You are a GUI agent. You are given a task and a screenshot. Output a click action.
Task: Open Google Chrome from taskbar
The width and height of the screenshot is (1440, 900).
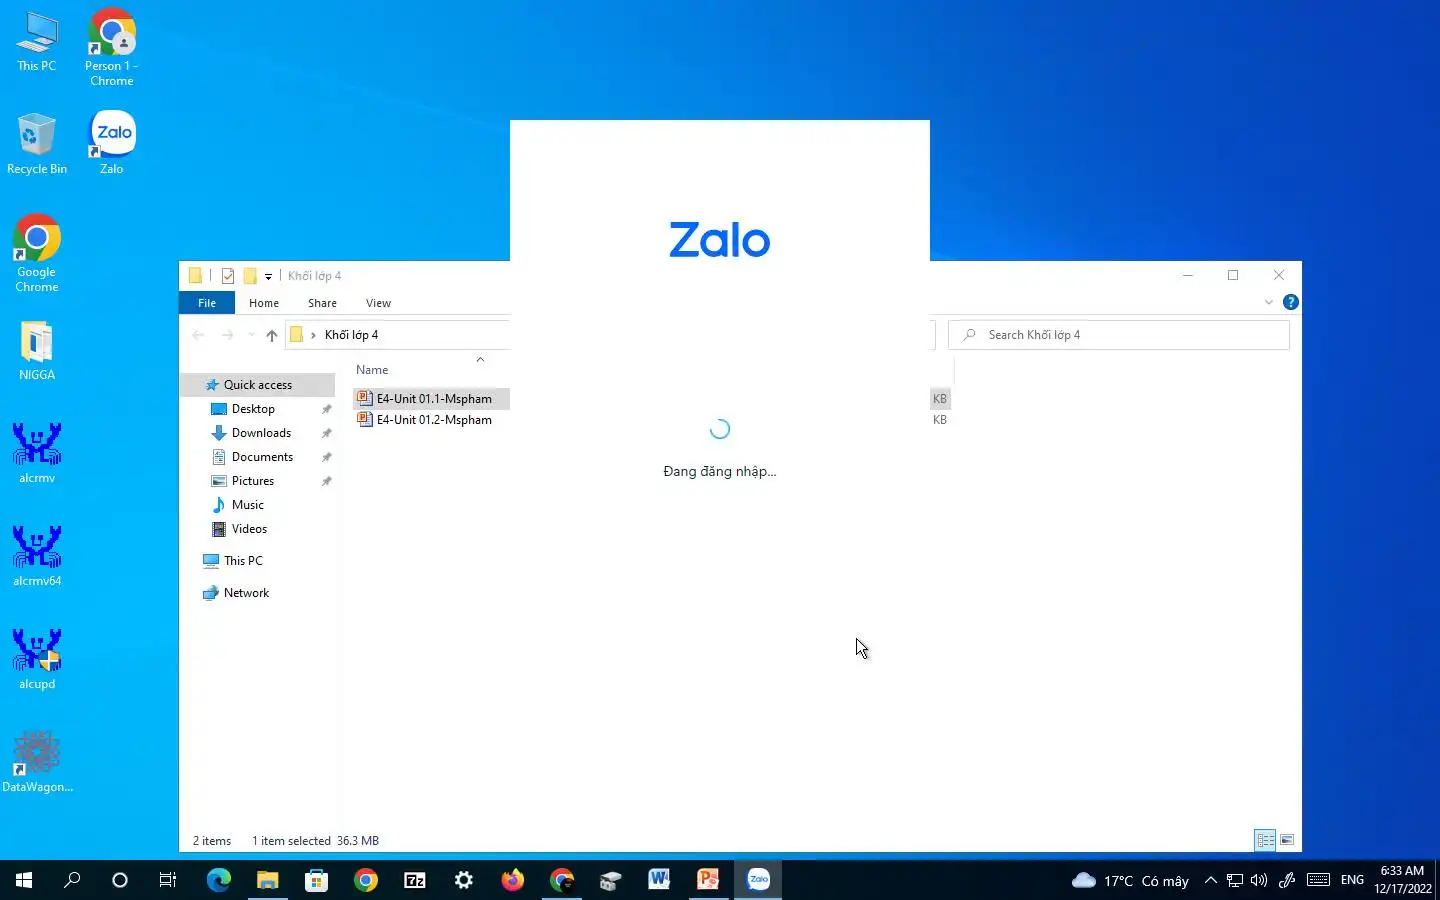[366, 880]
